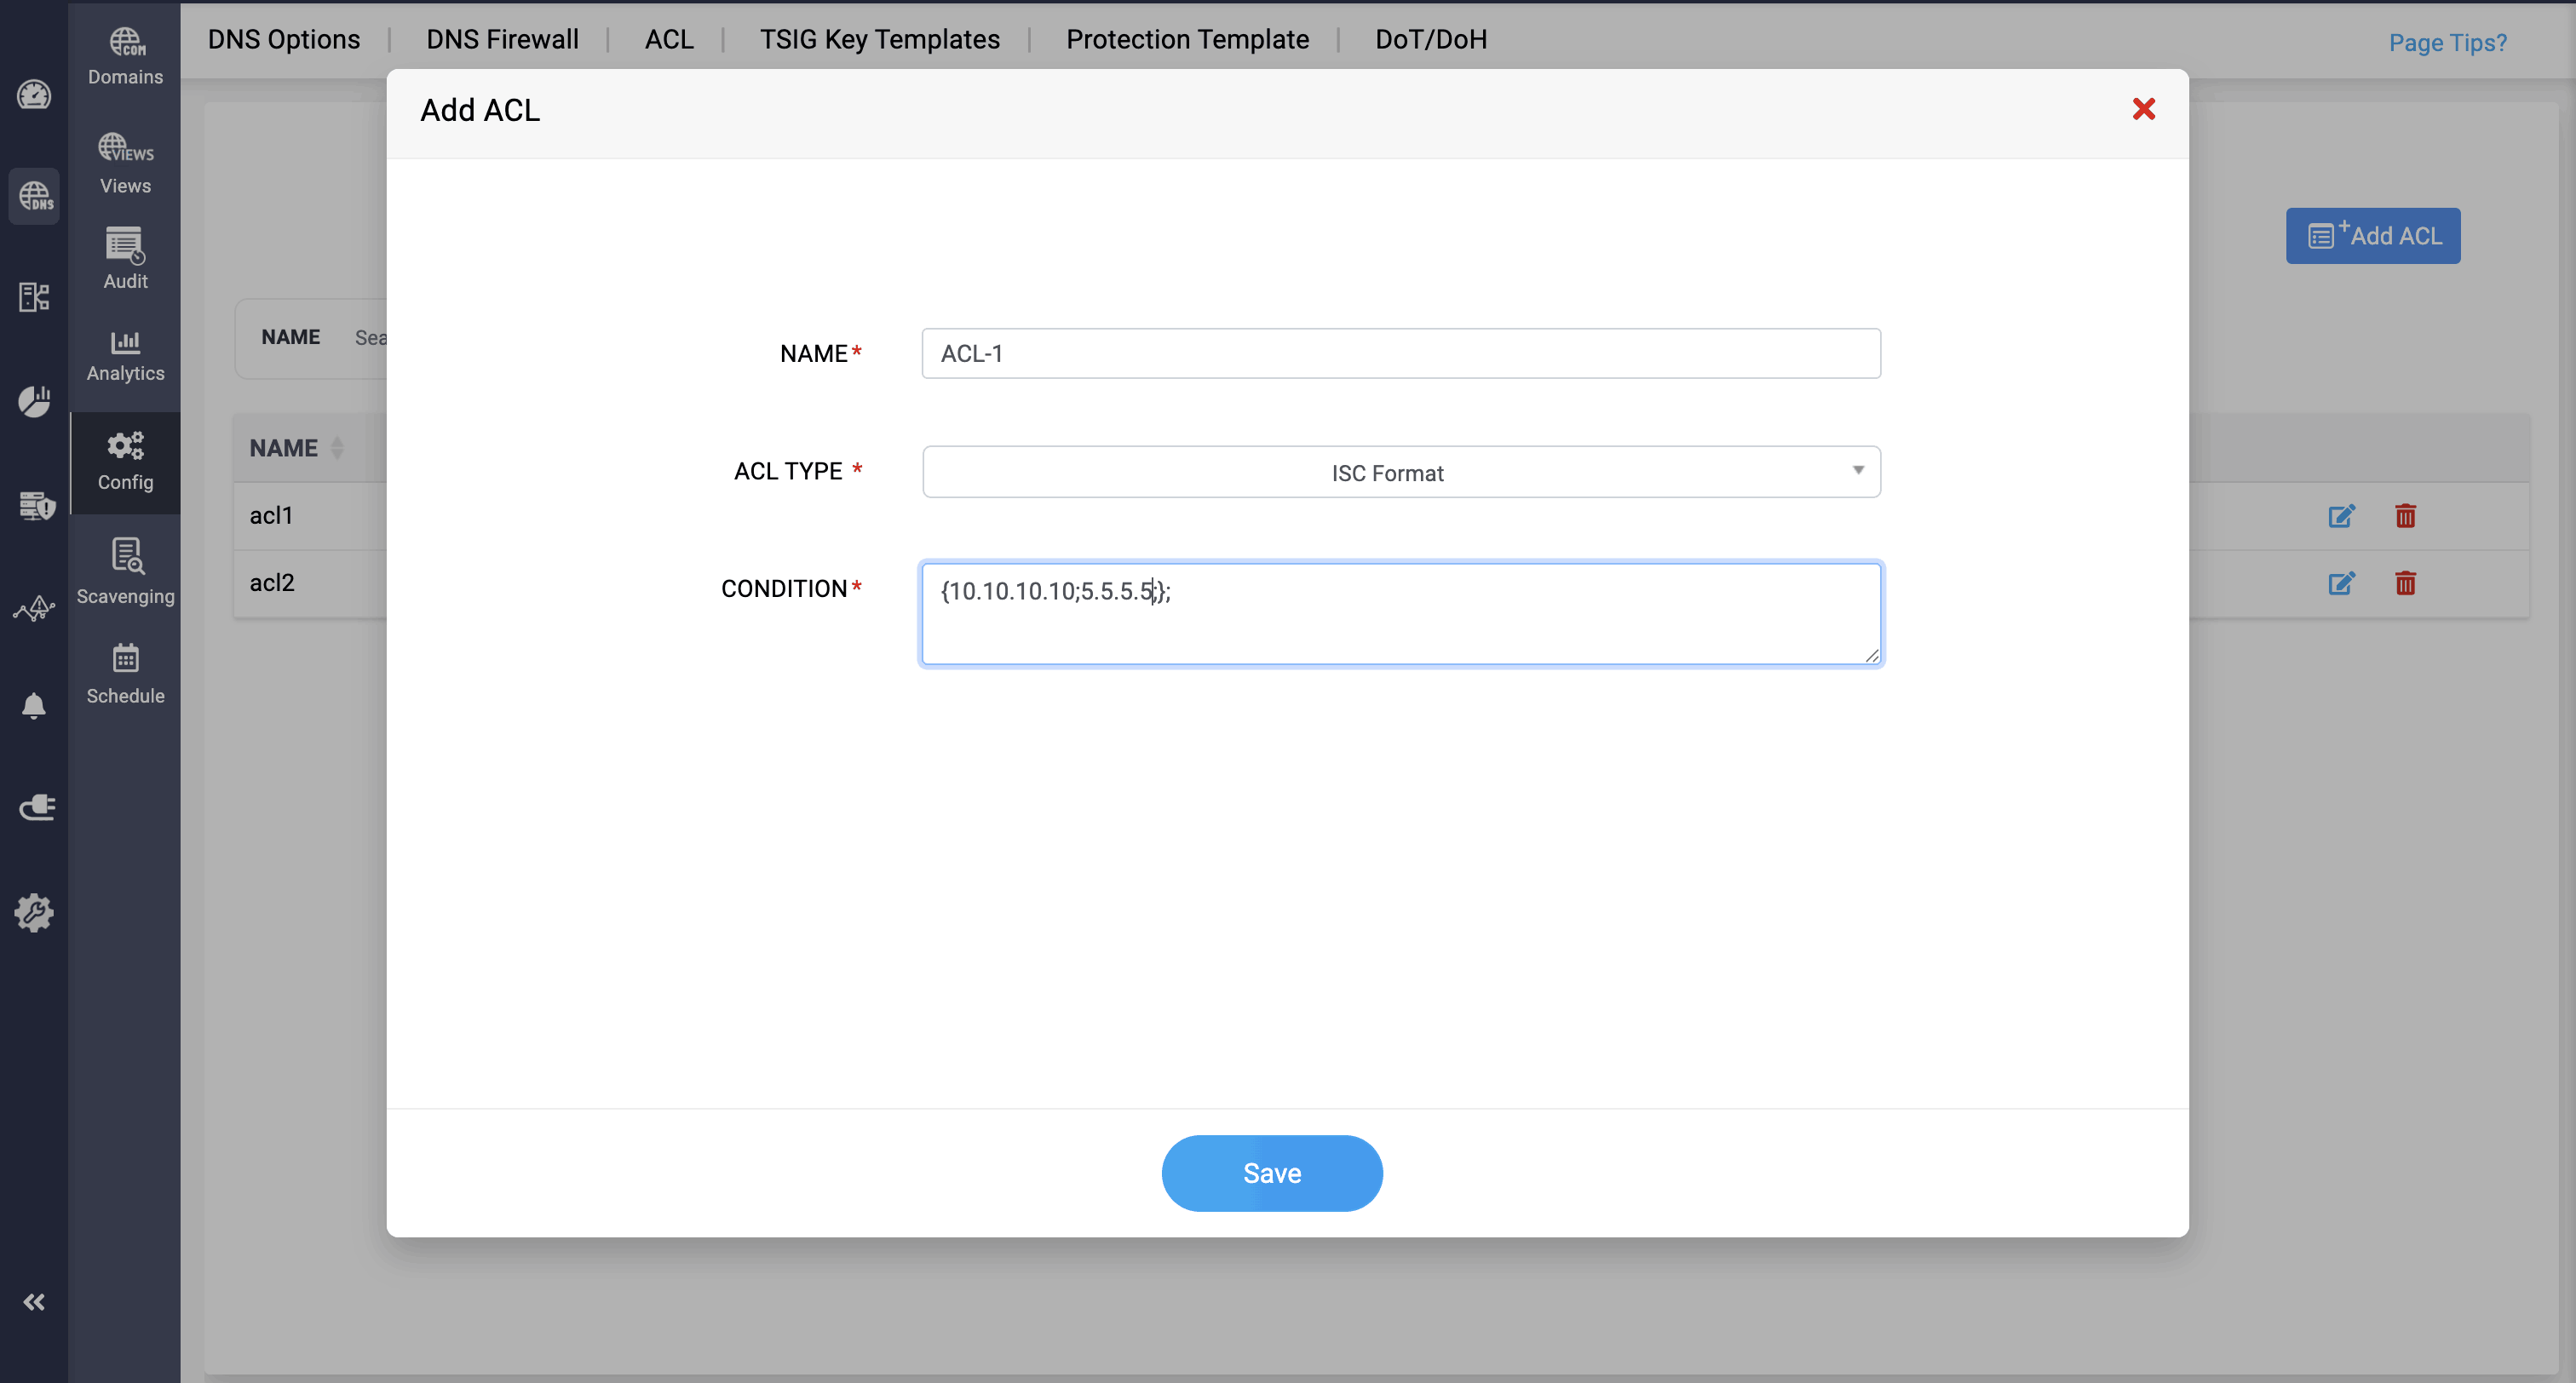Expand the ACL TYPE dropdown
Viewport: 2576px width, 1383px height.
click(x=1400, y=472)
